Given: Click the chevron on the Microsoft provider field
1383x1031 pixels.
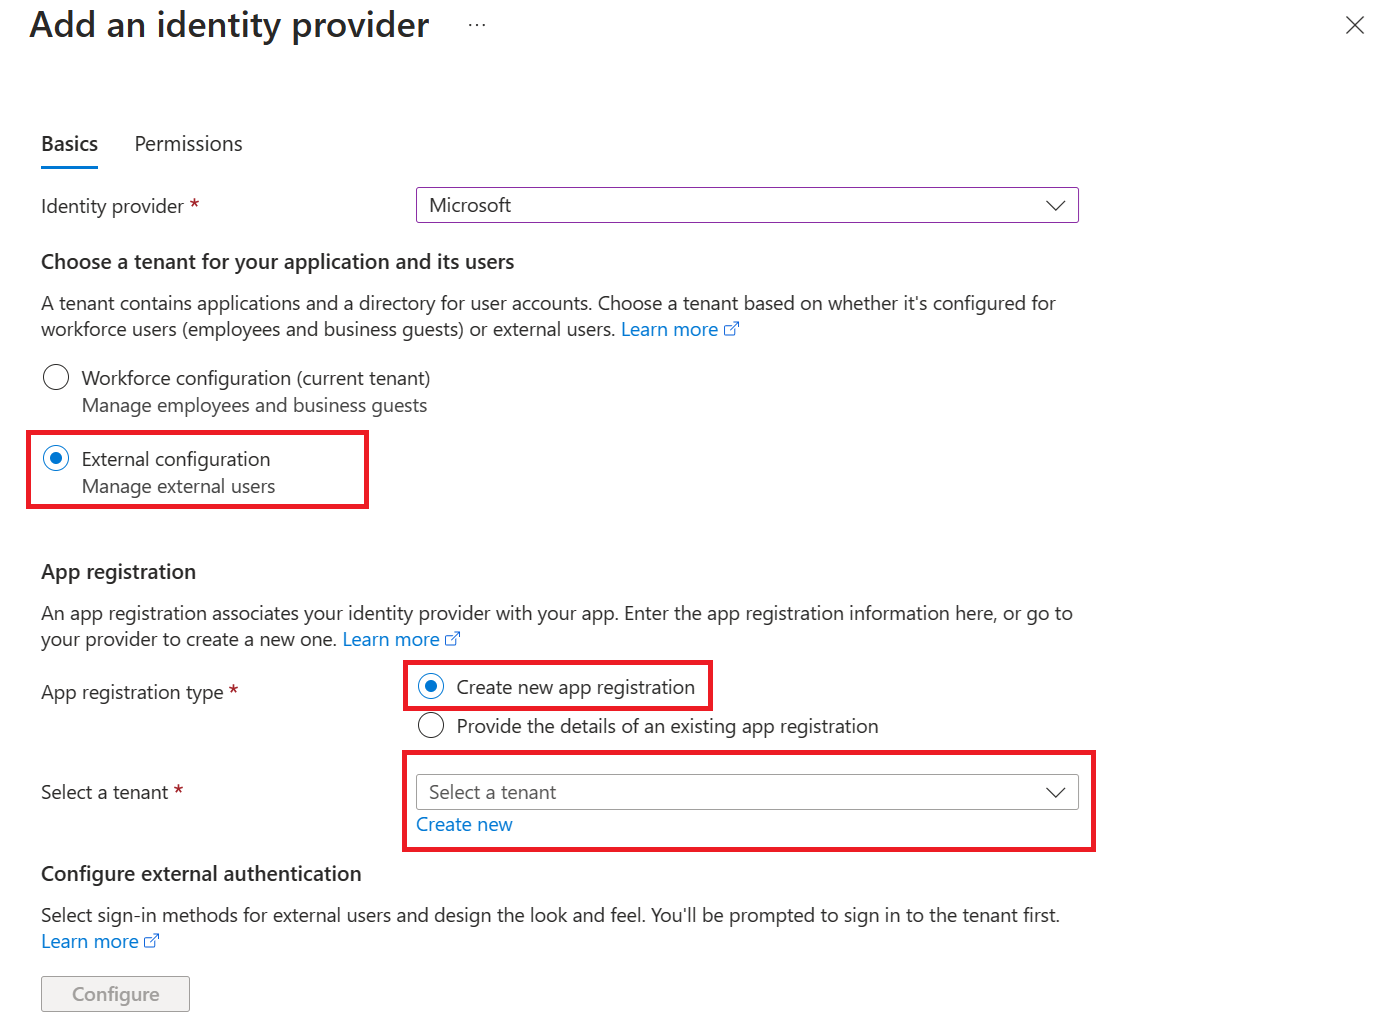Looking at the screenshot, I should tap(1056, 205).
